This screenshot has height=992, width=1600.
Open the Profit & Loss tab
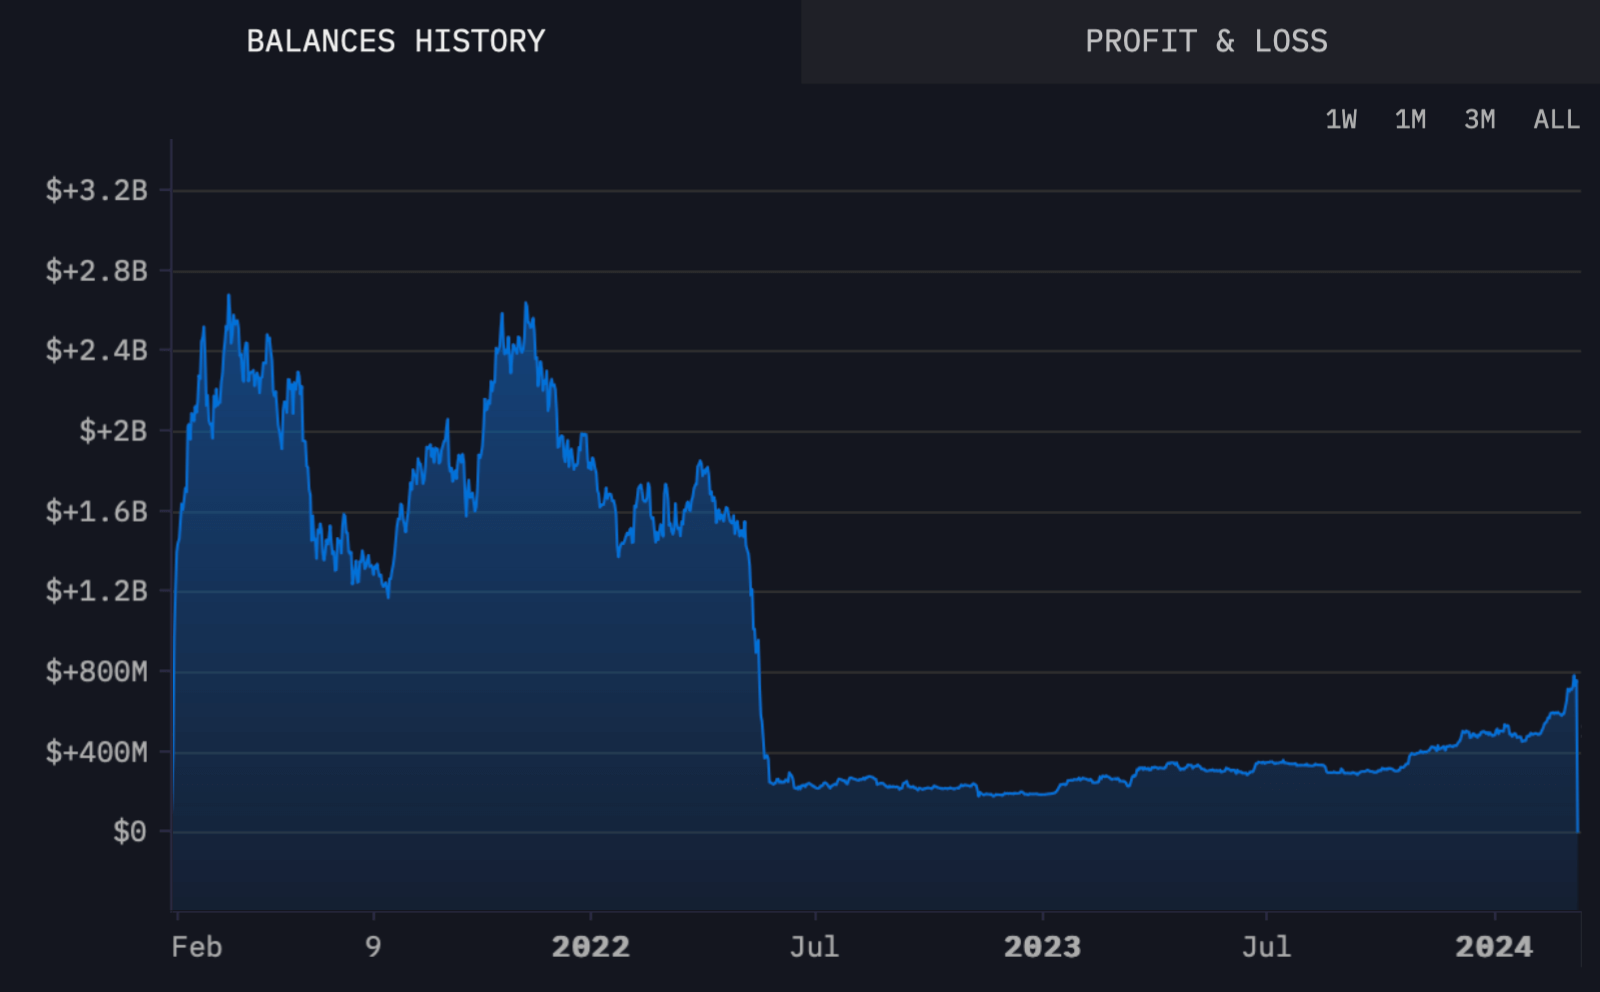1206,41
